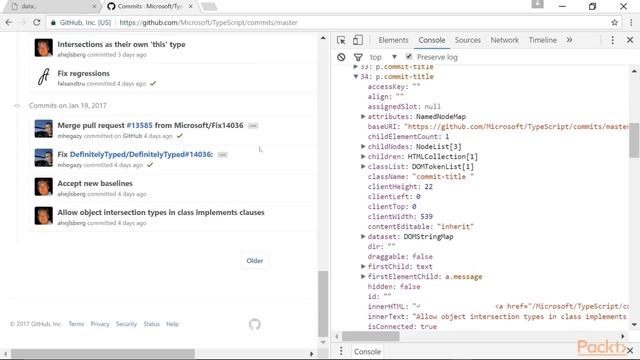Click the ellipsis next to Fix14036 commit
The image size is (640, 360).
click(x=253, y=126)
